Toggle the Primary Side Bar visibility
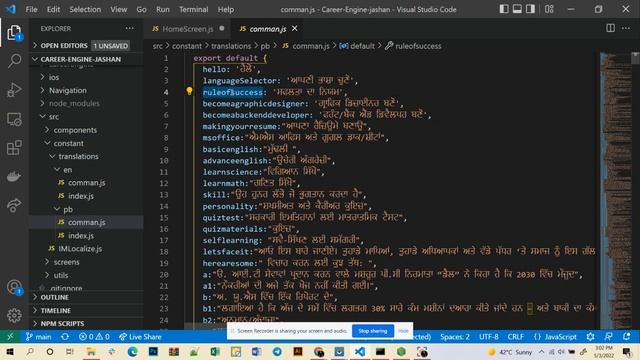640x360 pixels. 504,9
